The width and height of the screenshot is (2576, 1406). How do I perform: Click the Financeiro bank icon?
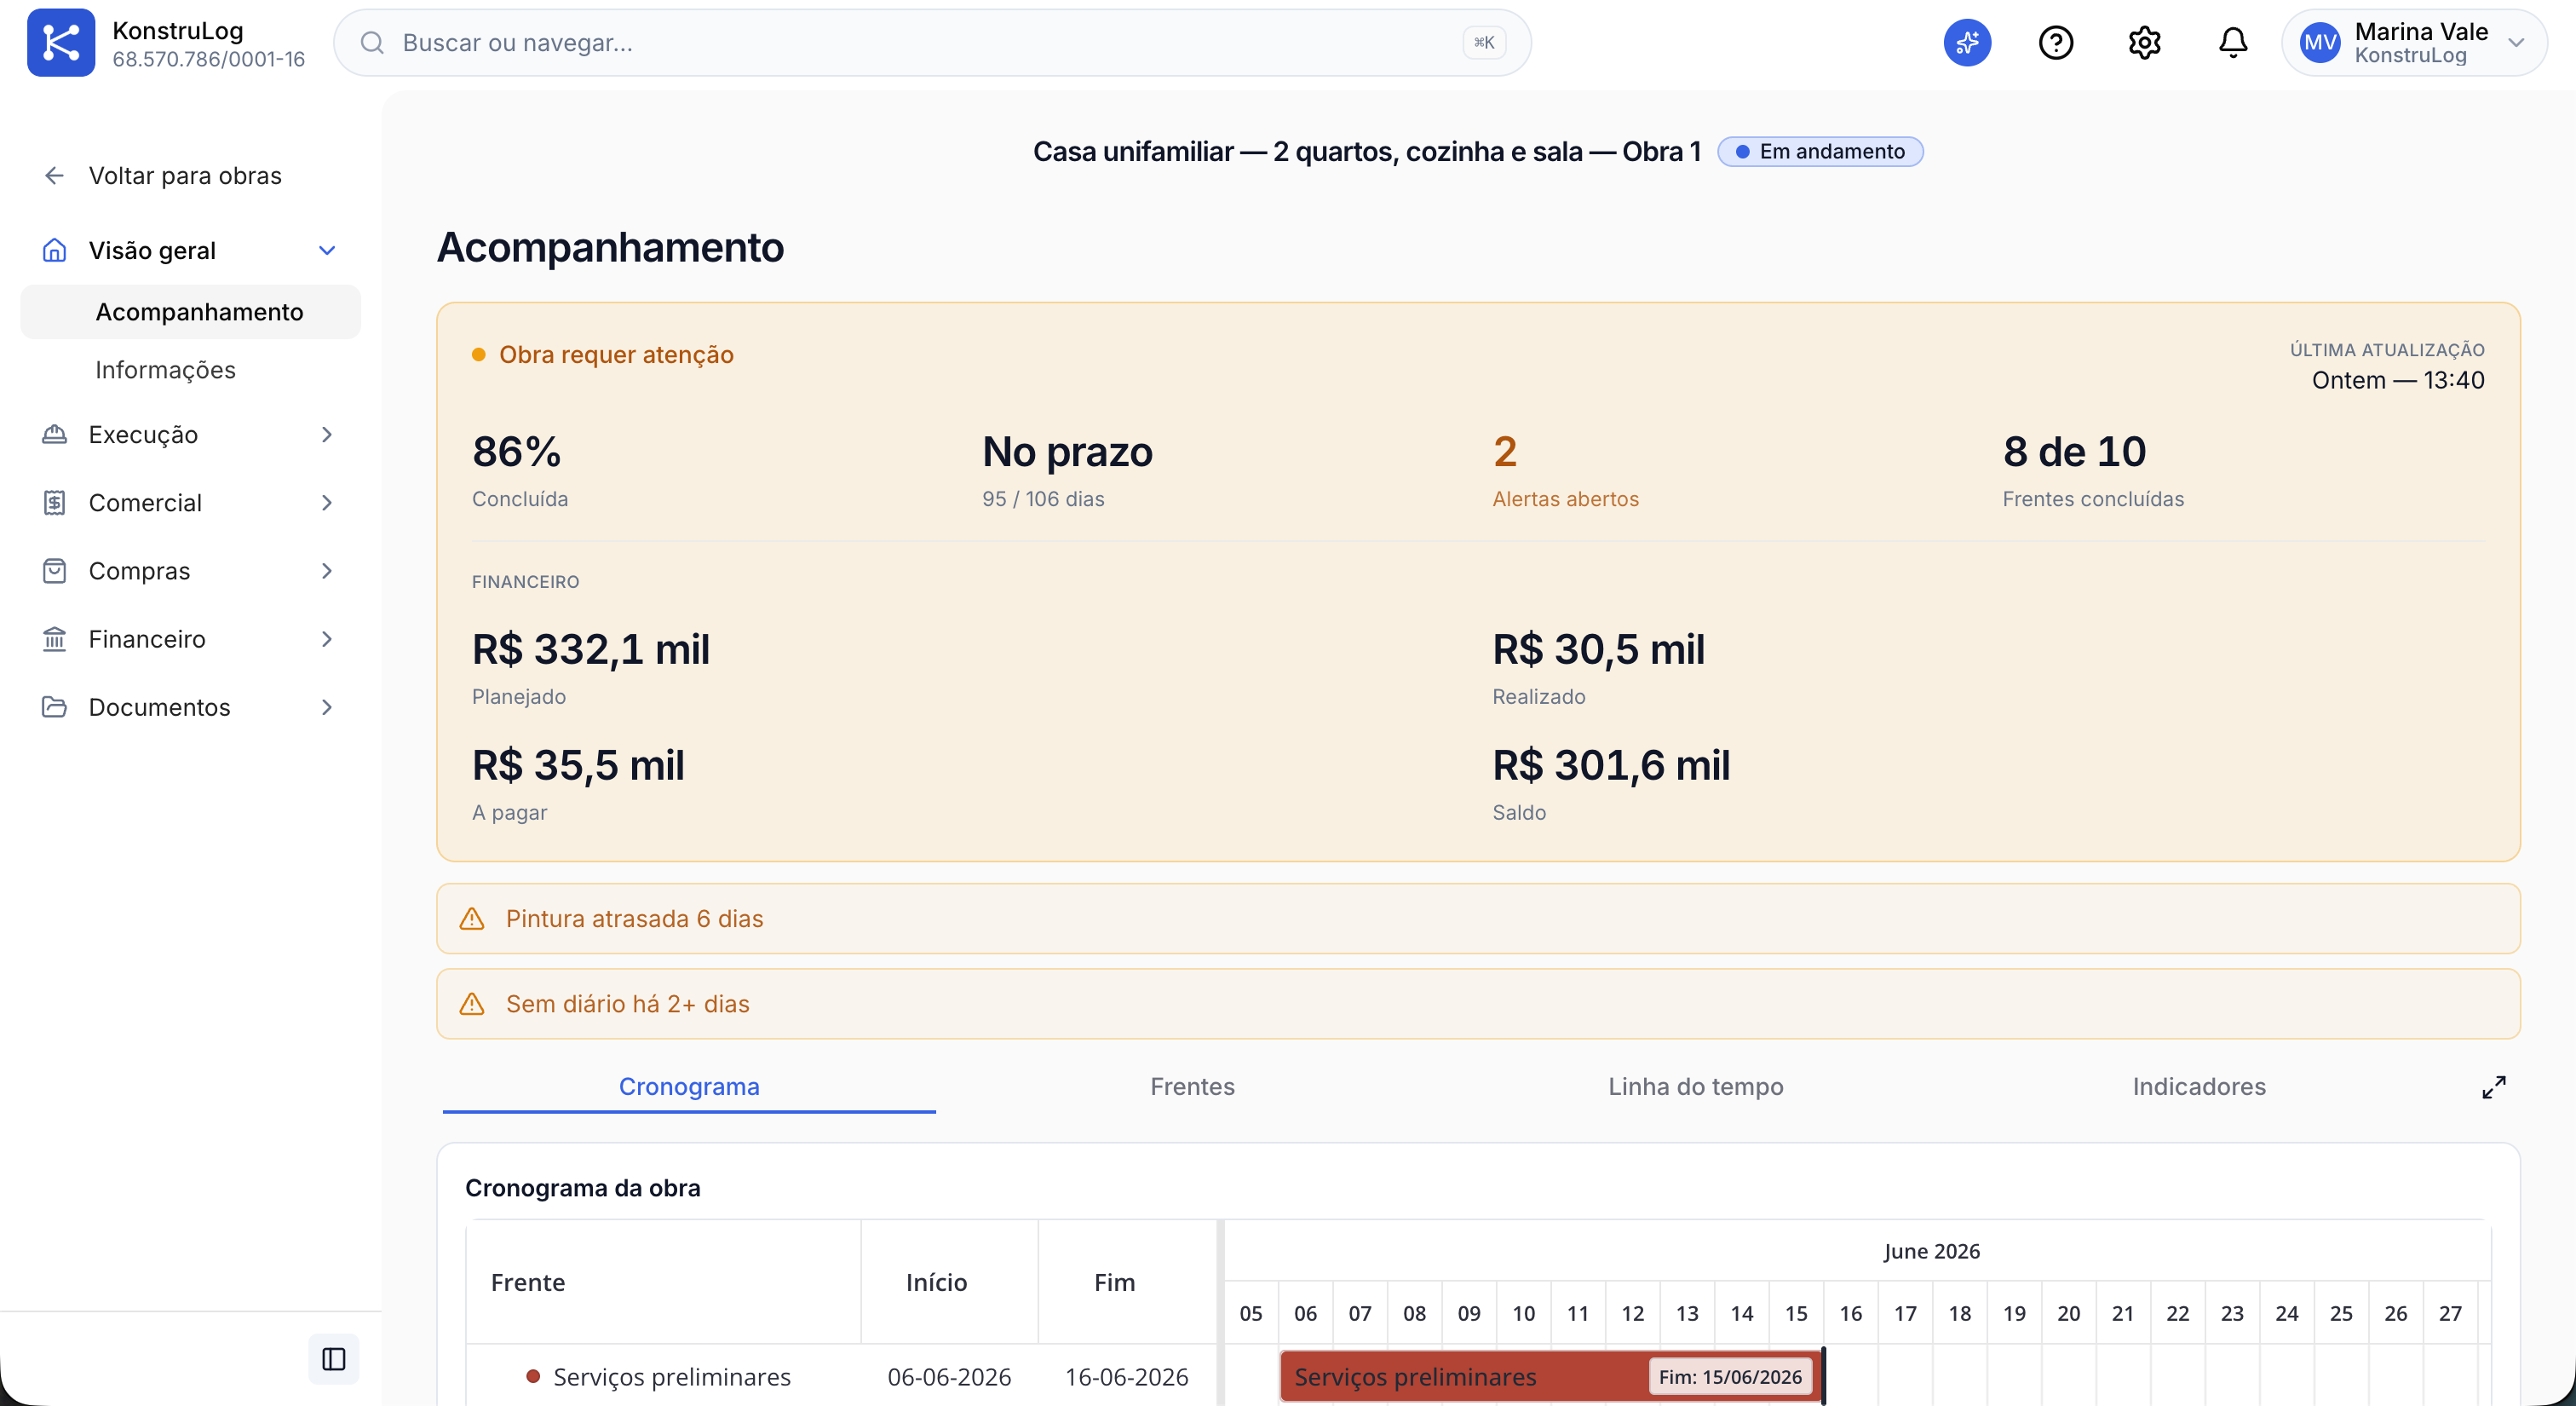tap(54, 639)
